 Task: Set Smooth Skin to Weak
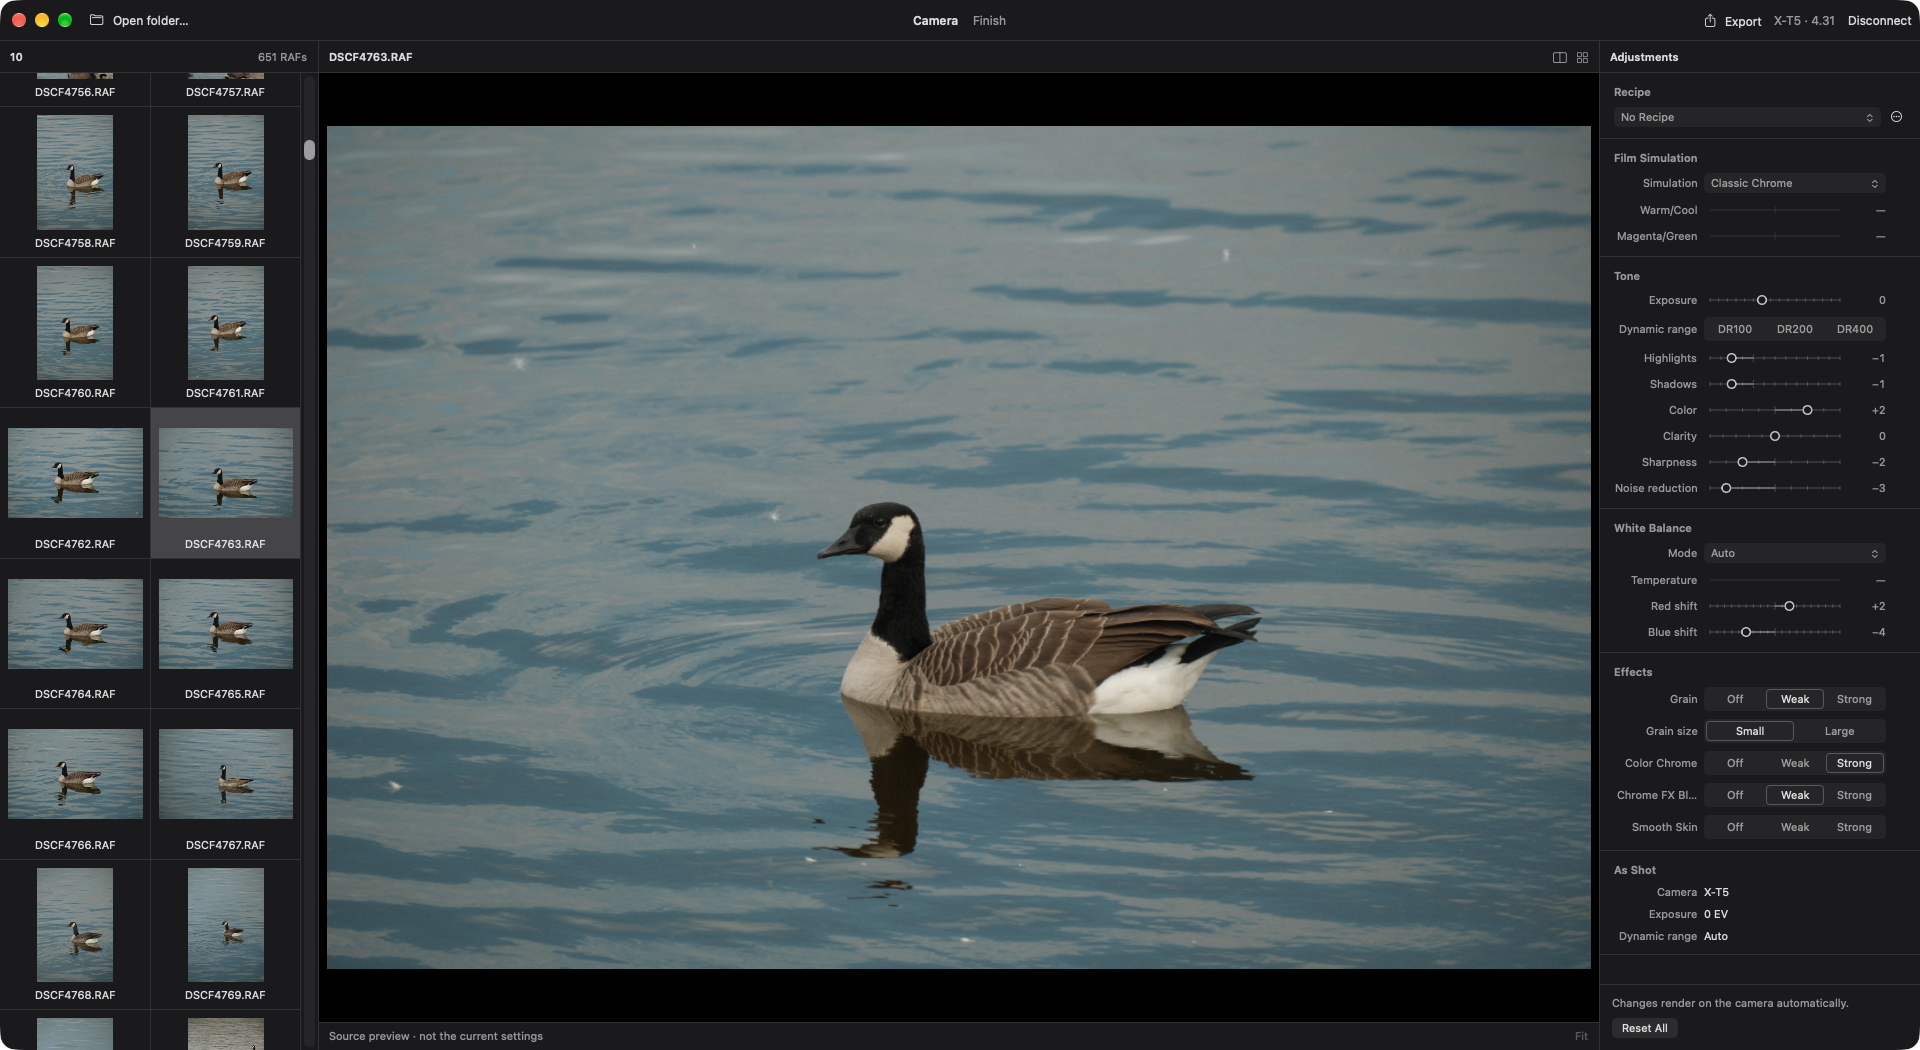(x=1794, y=827)
